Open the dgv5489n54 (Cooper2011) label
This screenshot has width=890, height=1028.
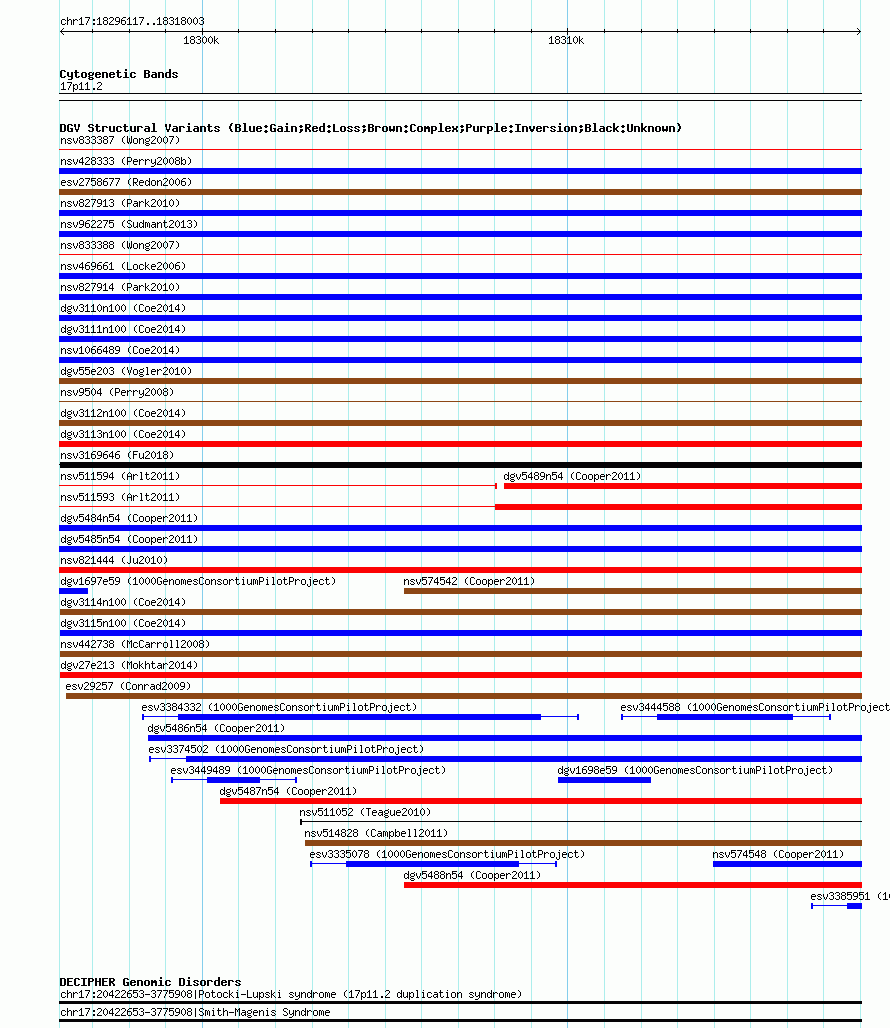(572, 477)
